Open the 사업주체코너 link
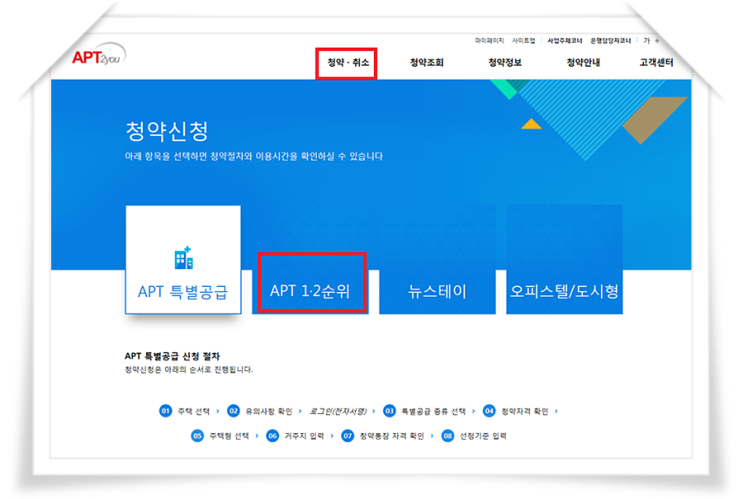The image size is (743, 499). (x=565, y=41)
